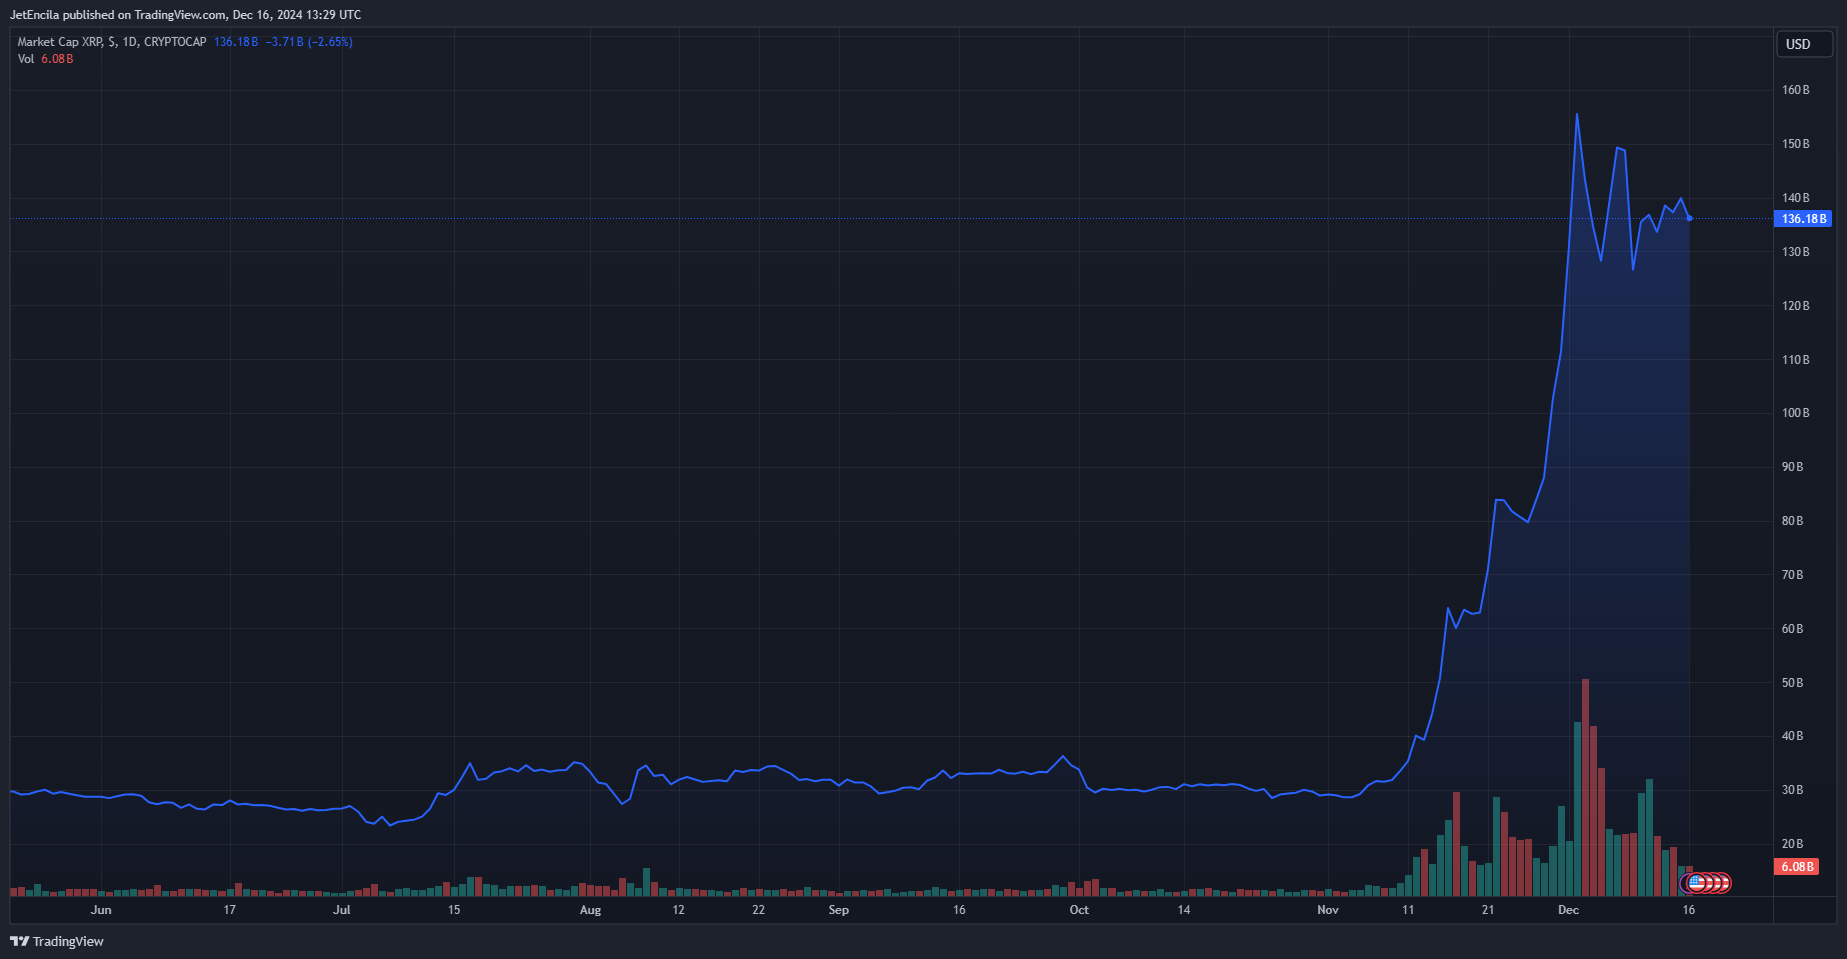Click the 22 date label before Sep

pyautogui.click(x=759, y=910)
